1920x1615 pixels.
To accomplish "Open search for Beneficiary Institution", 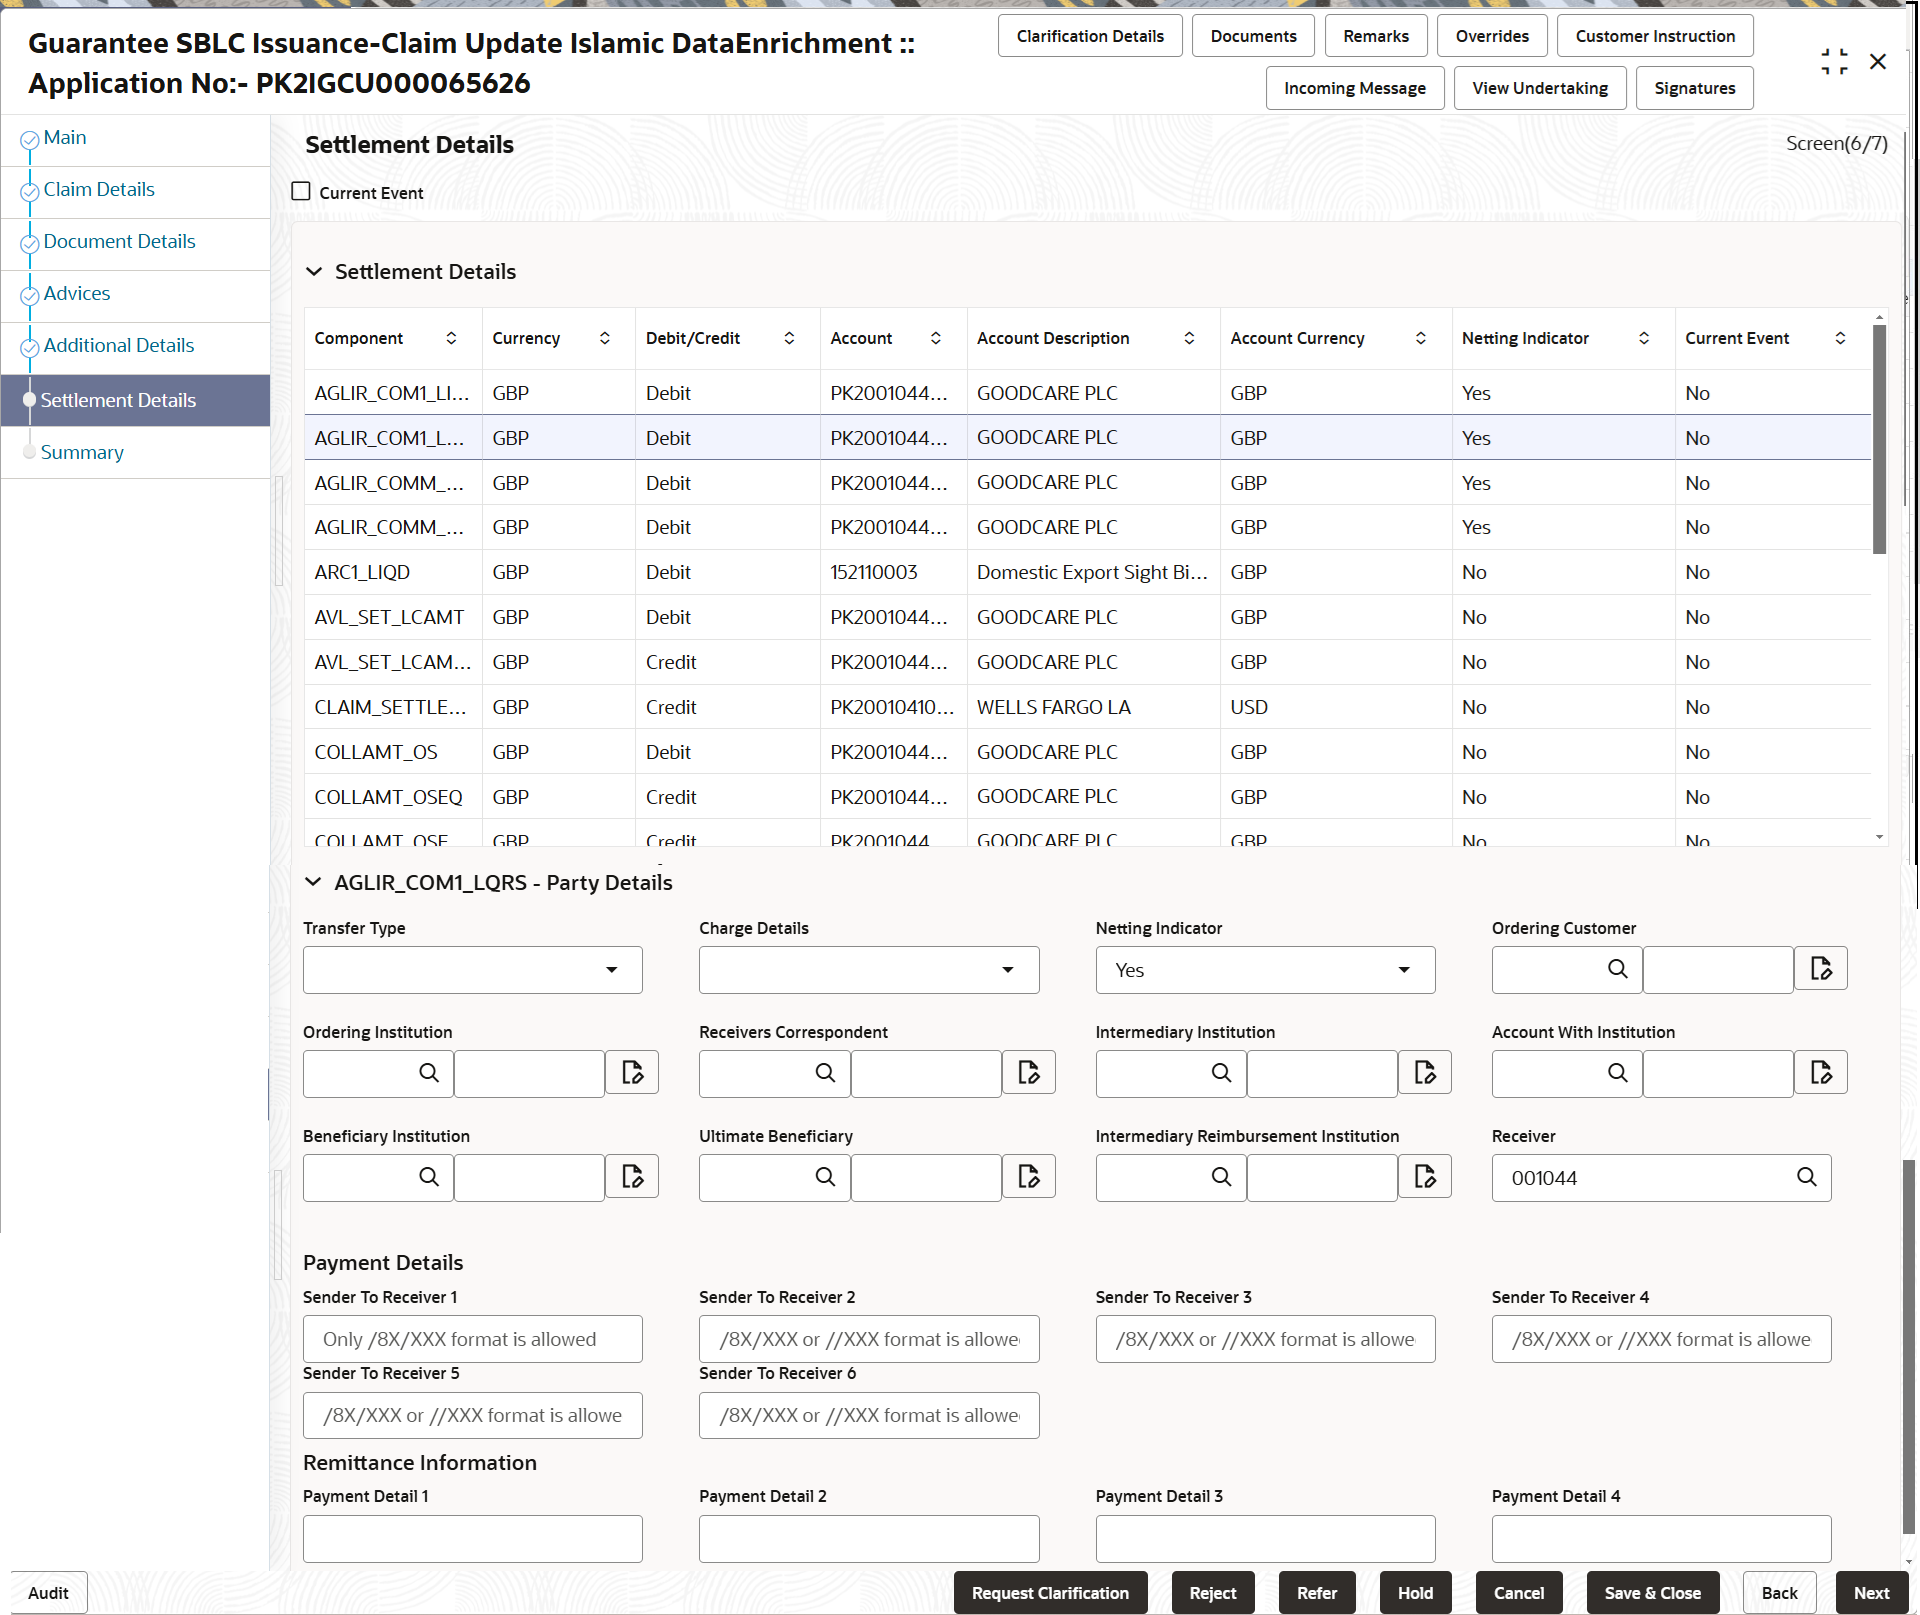I will click(x=429, y=1176).
